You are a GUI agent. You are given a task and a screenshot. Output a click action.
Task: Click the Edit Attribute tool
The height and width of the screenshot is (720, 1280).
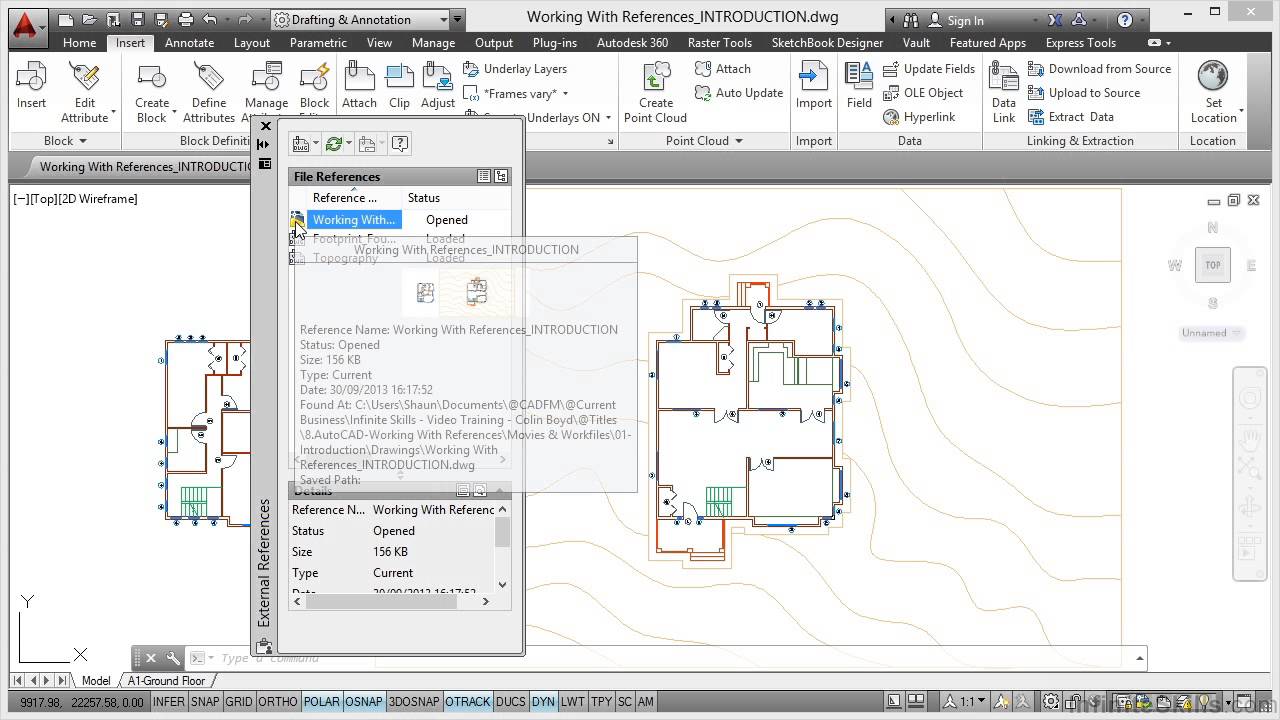(x=85, y=92)
